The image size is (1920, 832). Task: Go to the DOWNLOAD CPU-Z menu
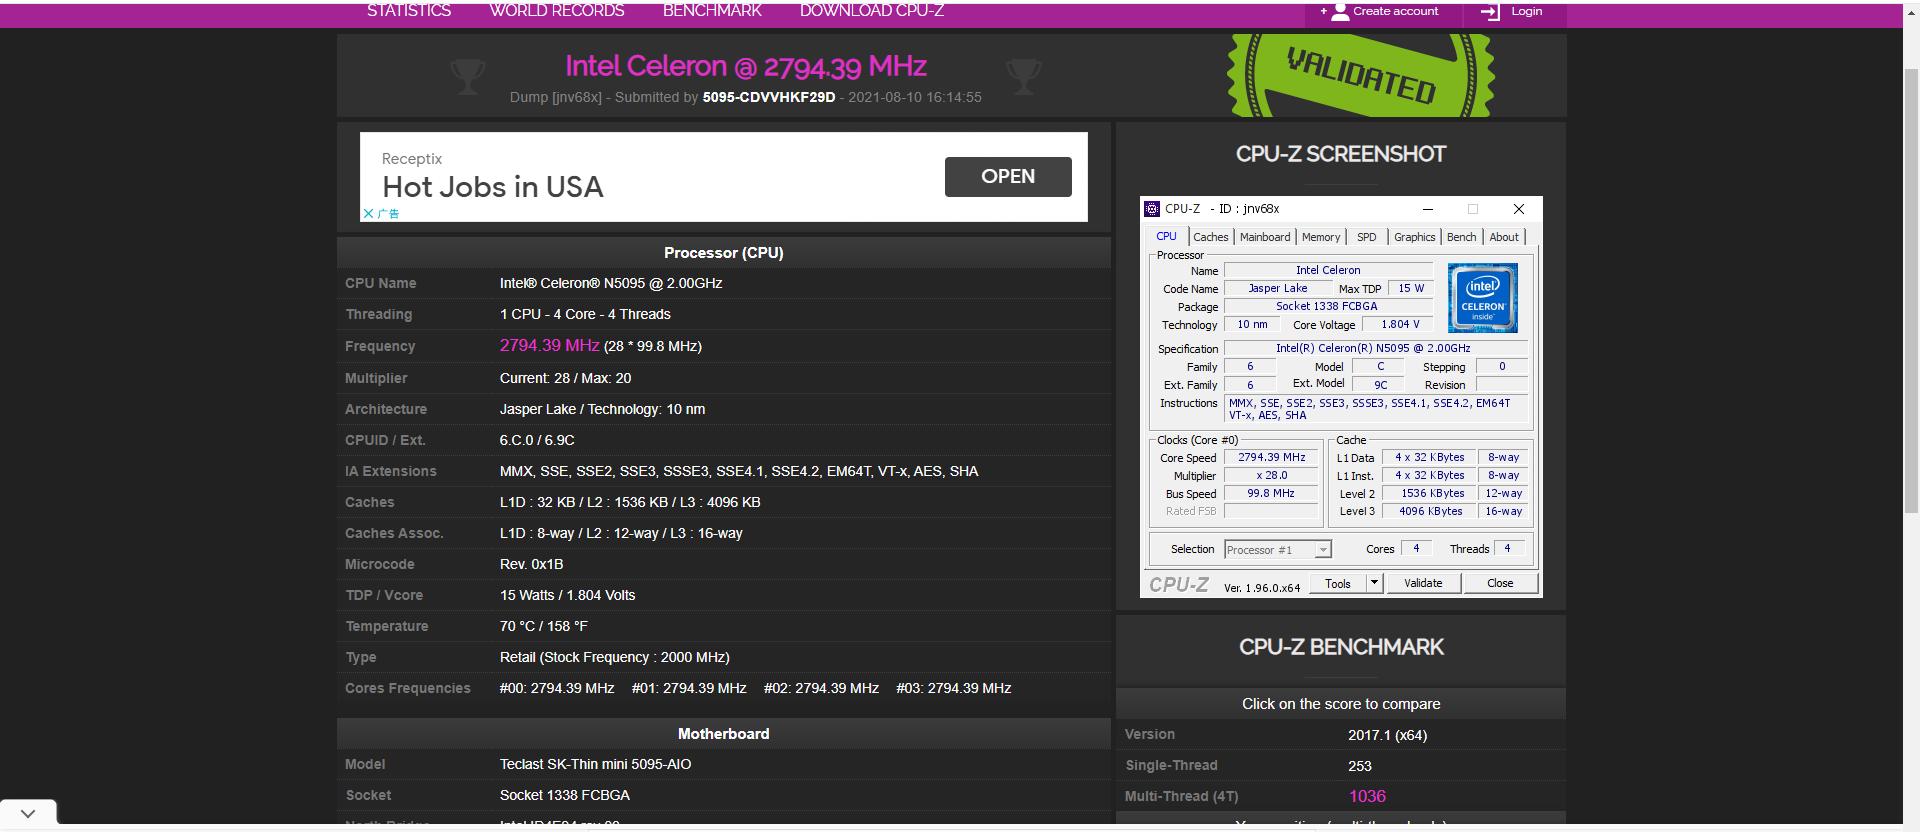tap(871, 11)
